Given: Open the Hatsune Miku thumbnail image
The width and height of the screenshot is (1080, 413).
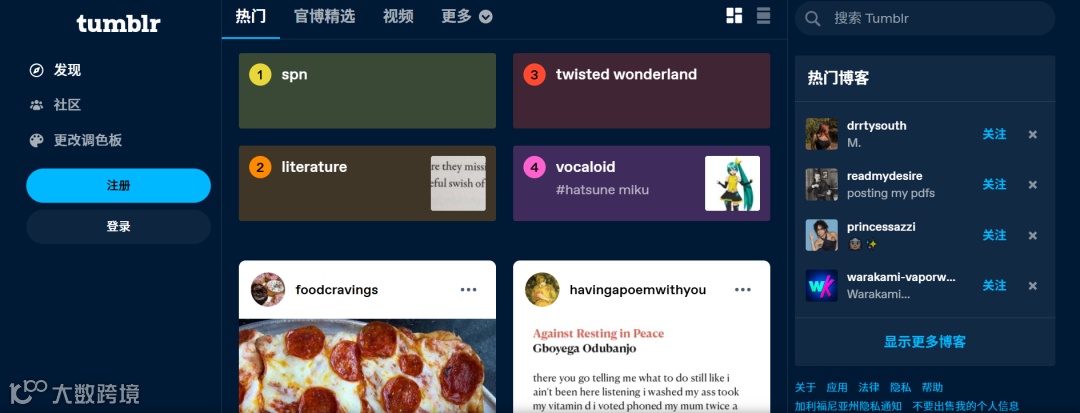Looking at the screenshot, I should (732, 183).
